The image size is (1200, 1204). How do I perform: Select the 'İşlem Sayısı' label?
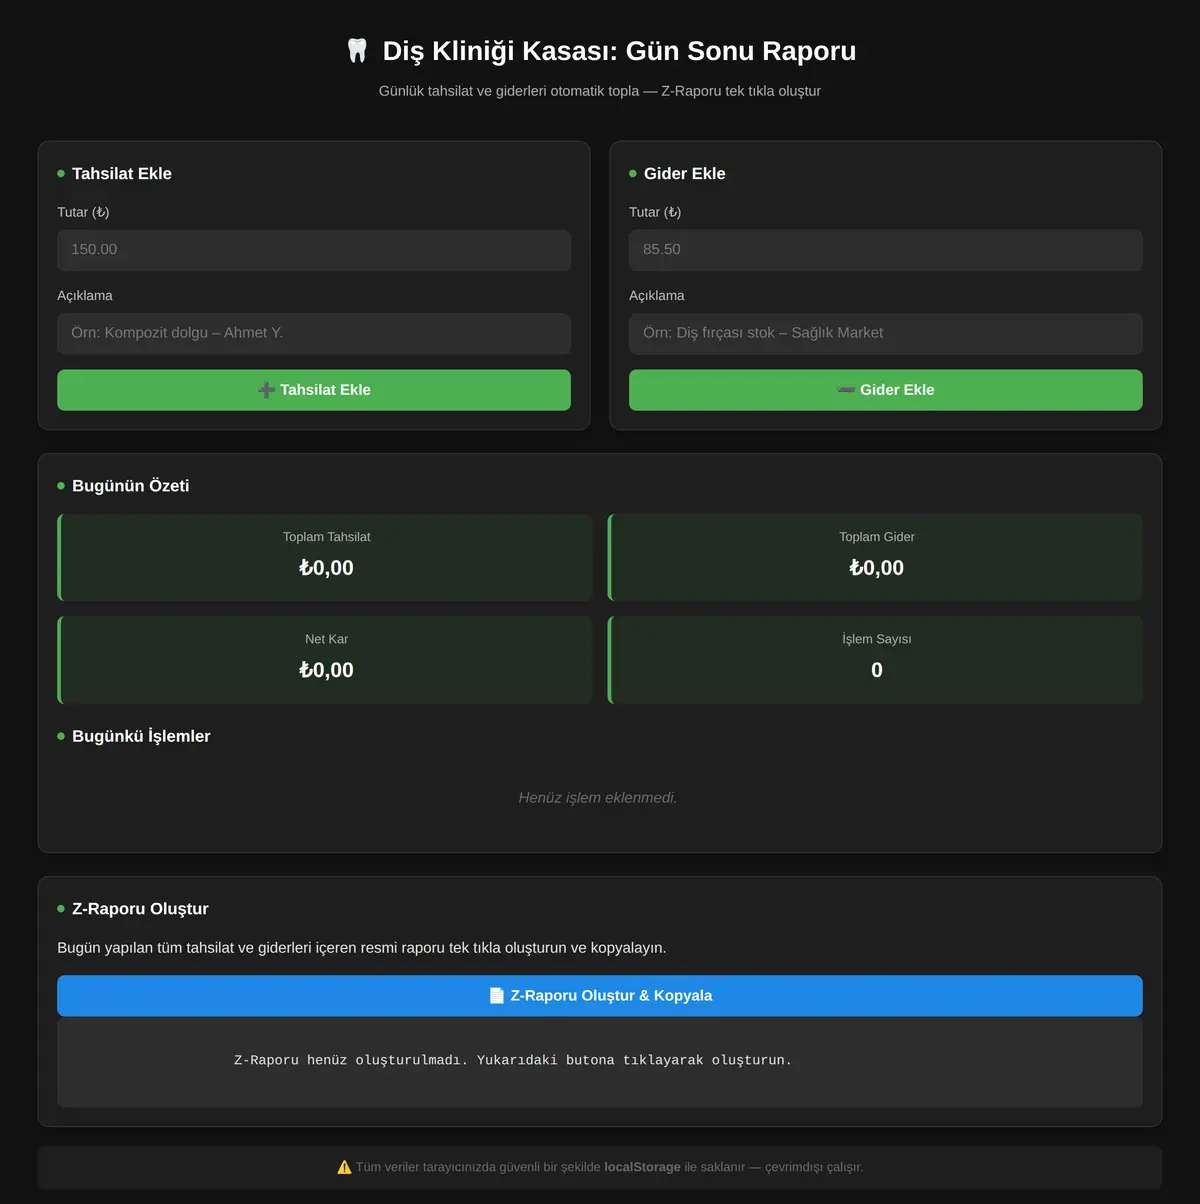[x=877, y=639]
